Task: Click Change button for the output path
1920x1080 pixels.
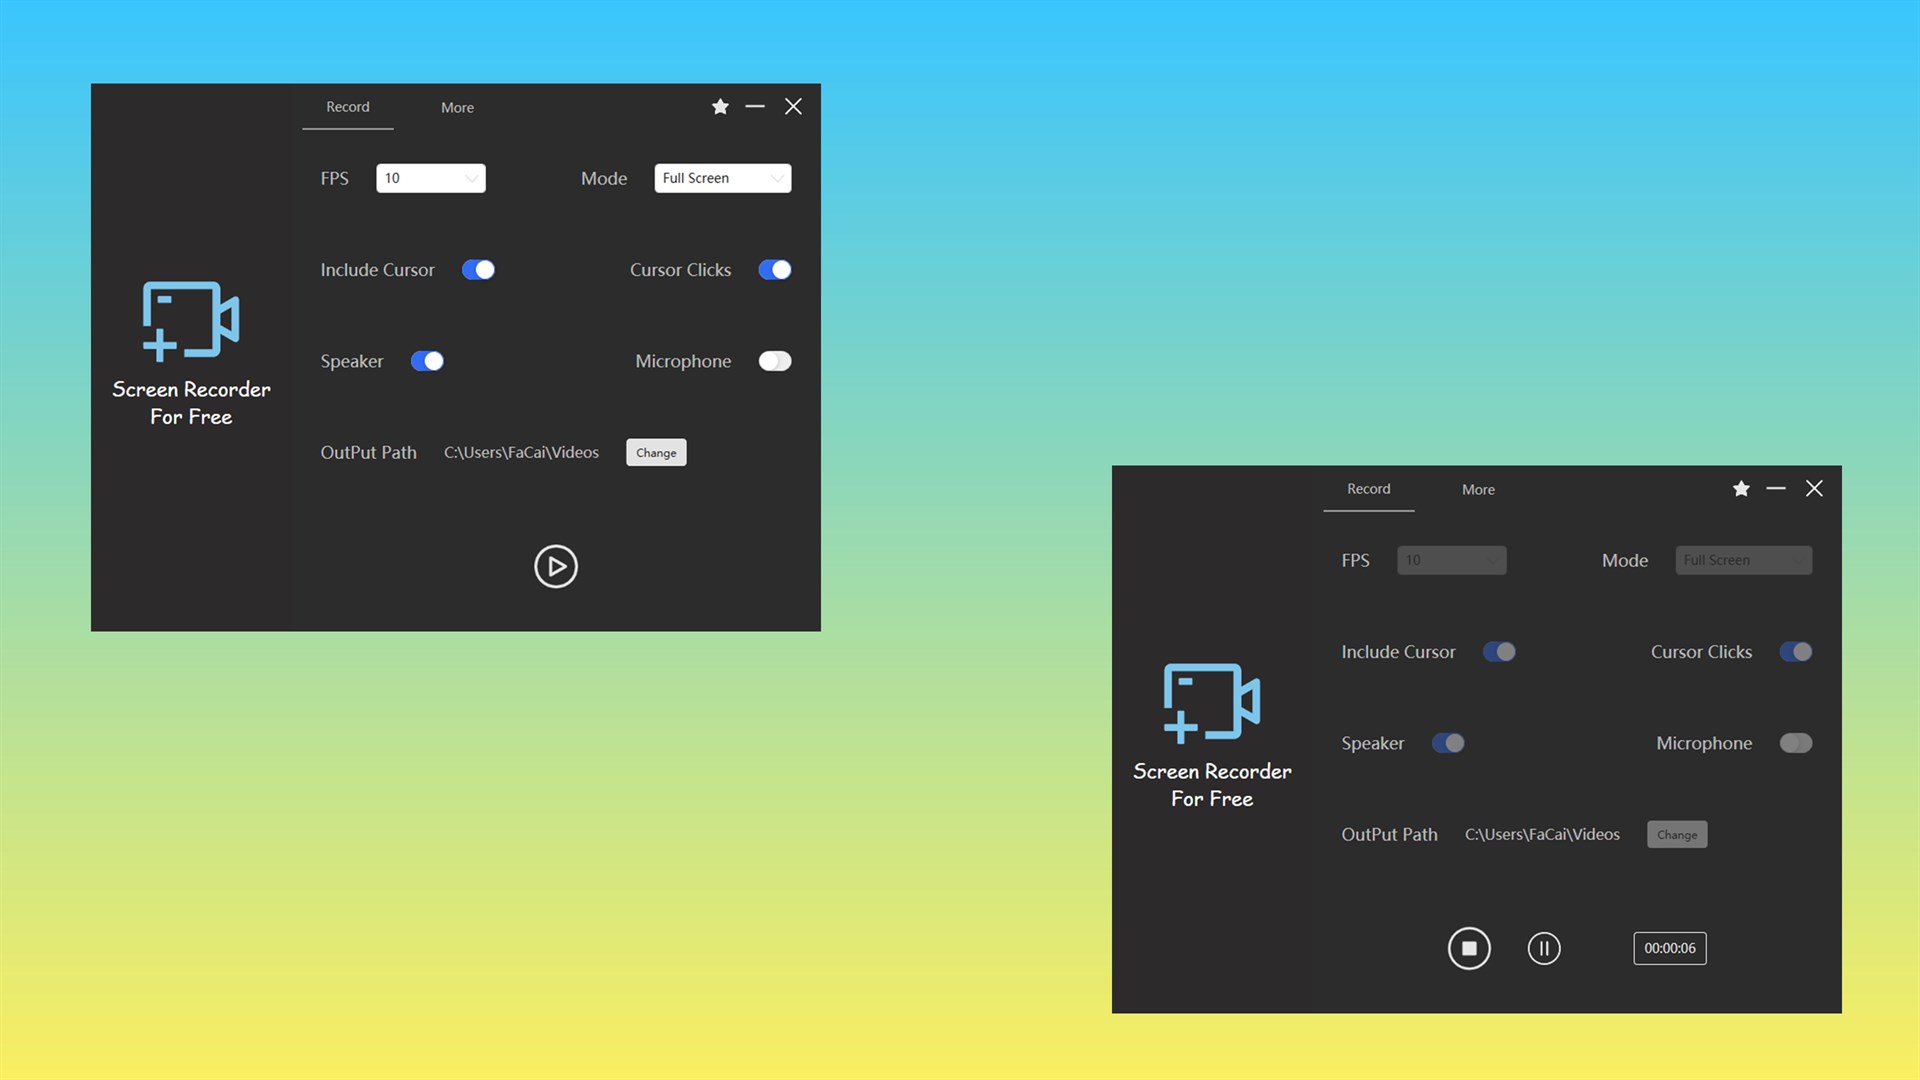Action: click(x=656, y=453)
